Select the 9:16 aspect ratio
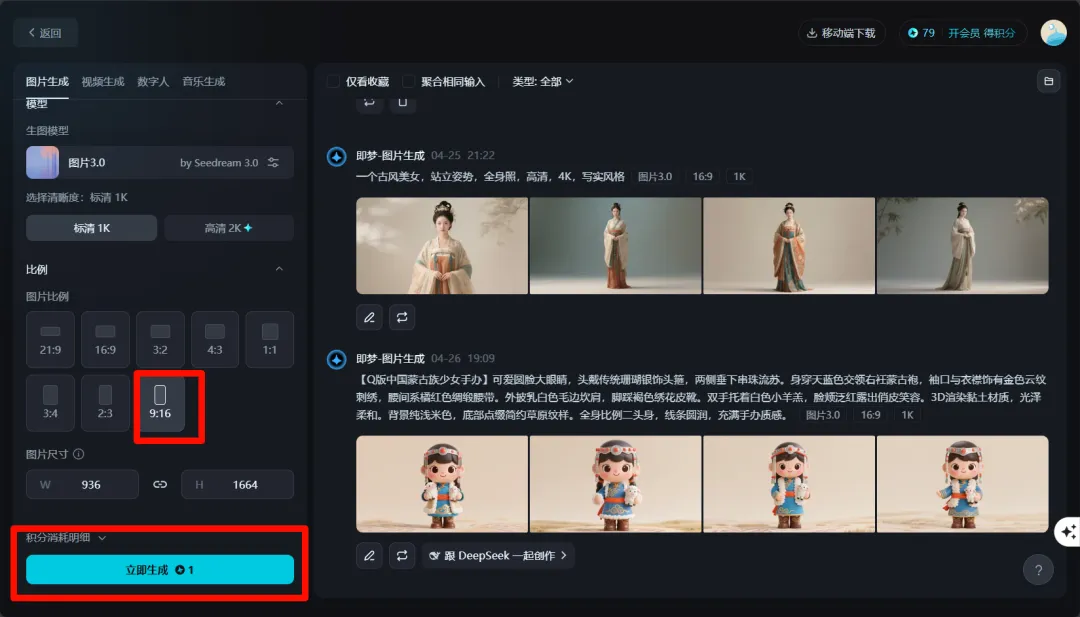 tap(160, 403)
